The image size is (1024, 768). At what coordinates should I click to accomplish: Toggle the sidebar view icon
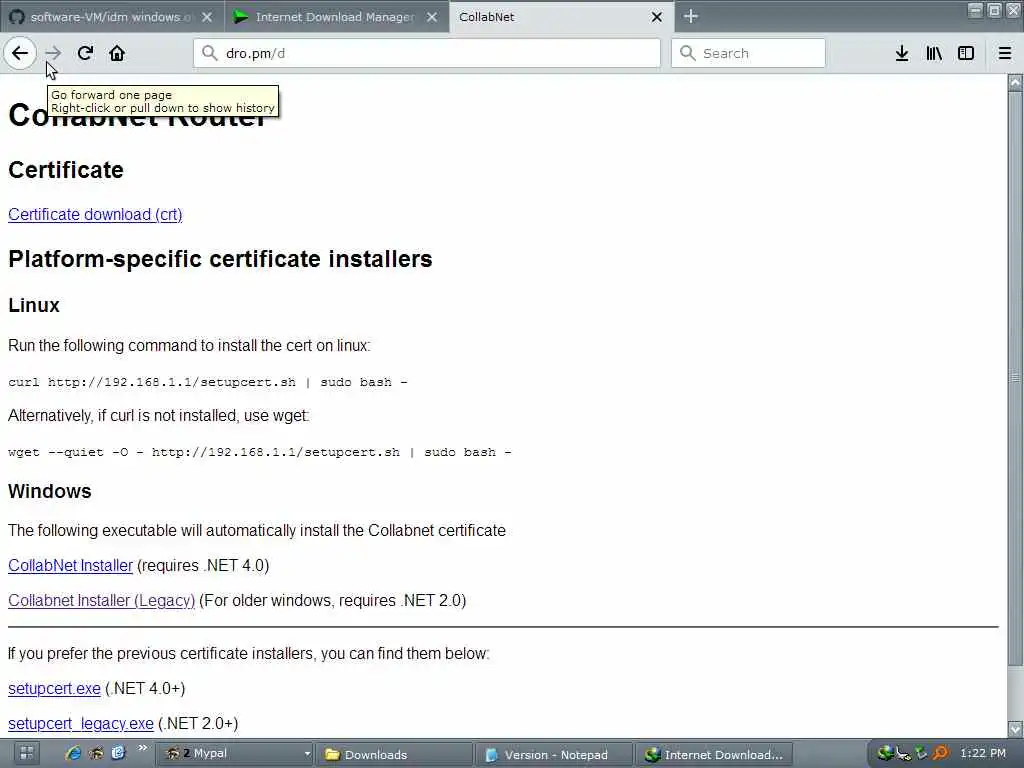pos(966,54)
